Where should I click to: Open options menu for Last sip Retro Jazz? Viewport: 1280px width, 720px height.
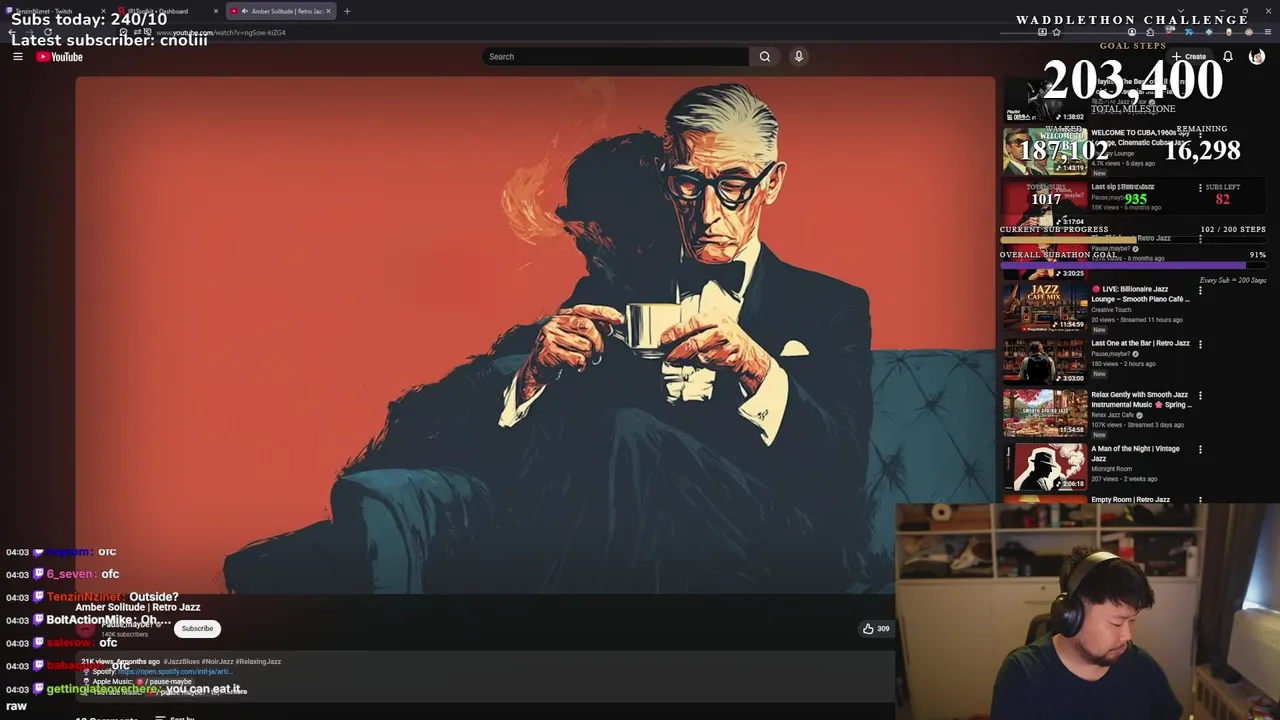pos(1200,187)
